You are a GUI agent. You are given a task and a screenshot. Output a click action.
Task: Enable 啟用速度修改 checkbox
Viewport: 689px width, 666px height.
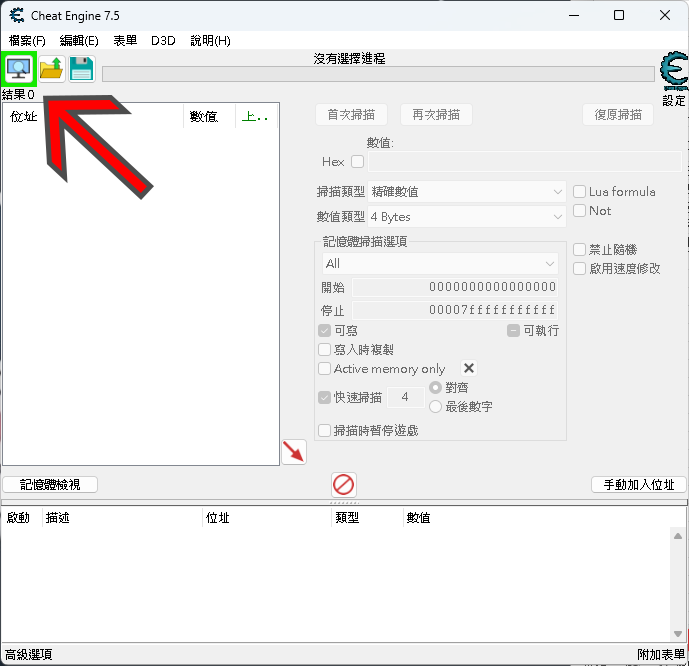pyautogui.click(x=579, y=268)
